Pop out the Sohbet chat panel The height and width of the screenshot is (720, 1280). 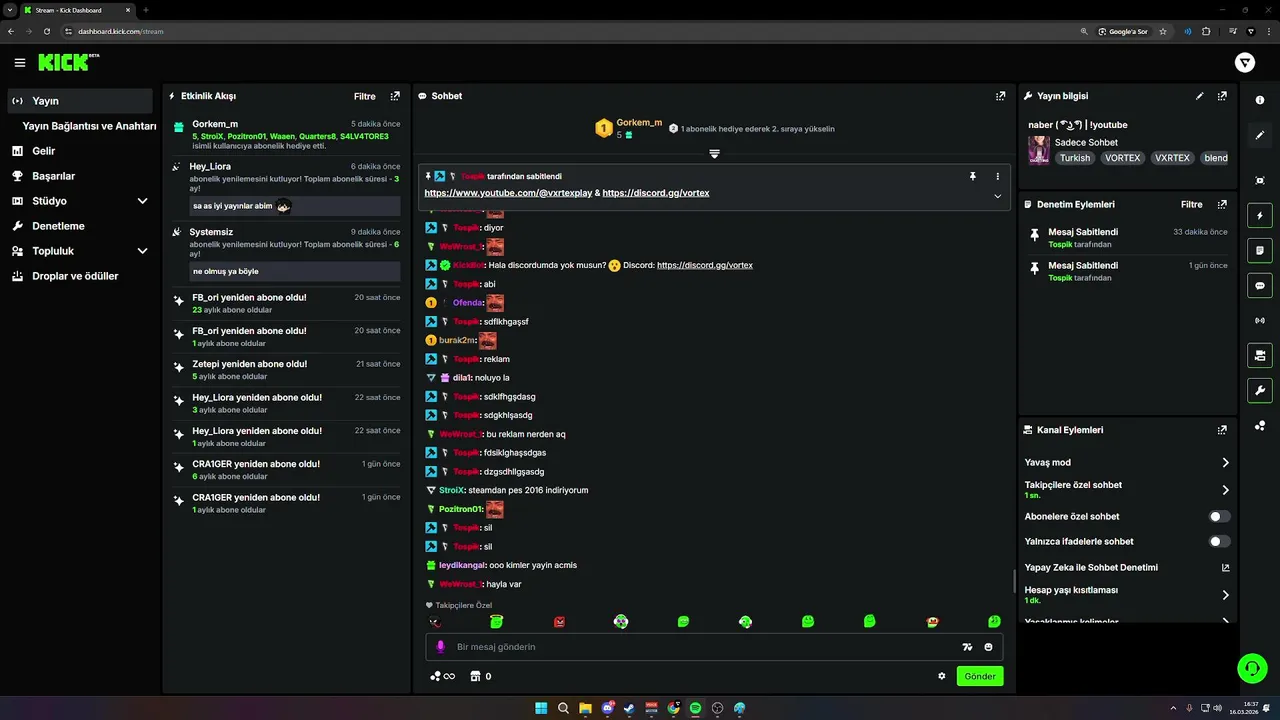click(x=1000, y=96)
